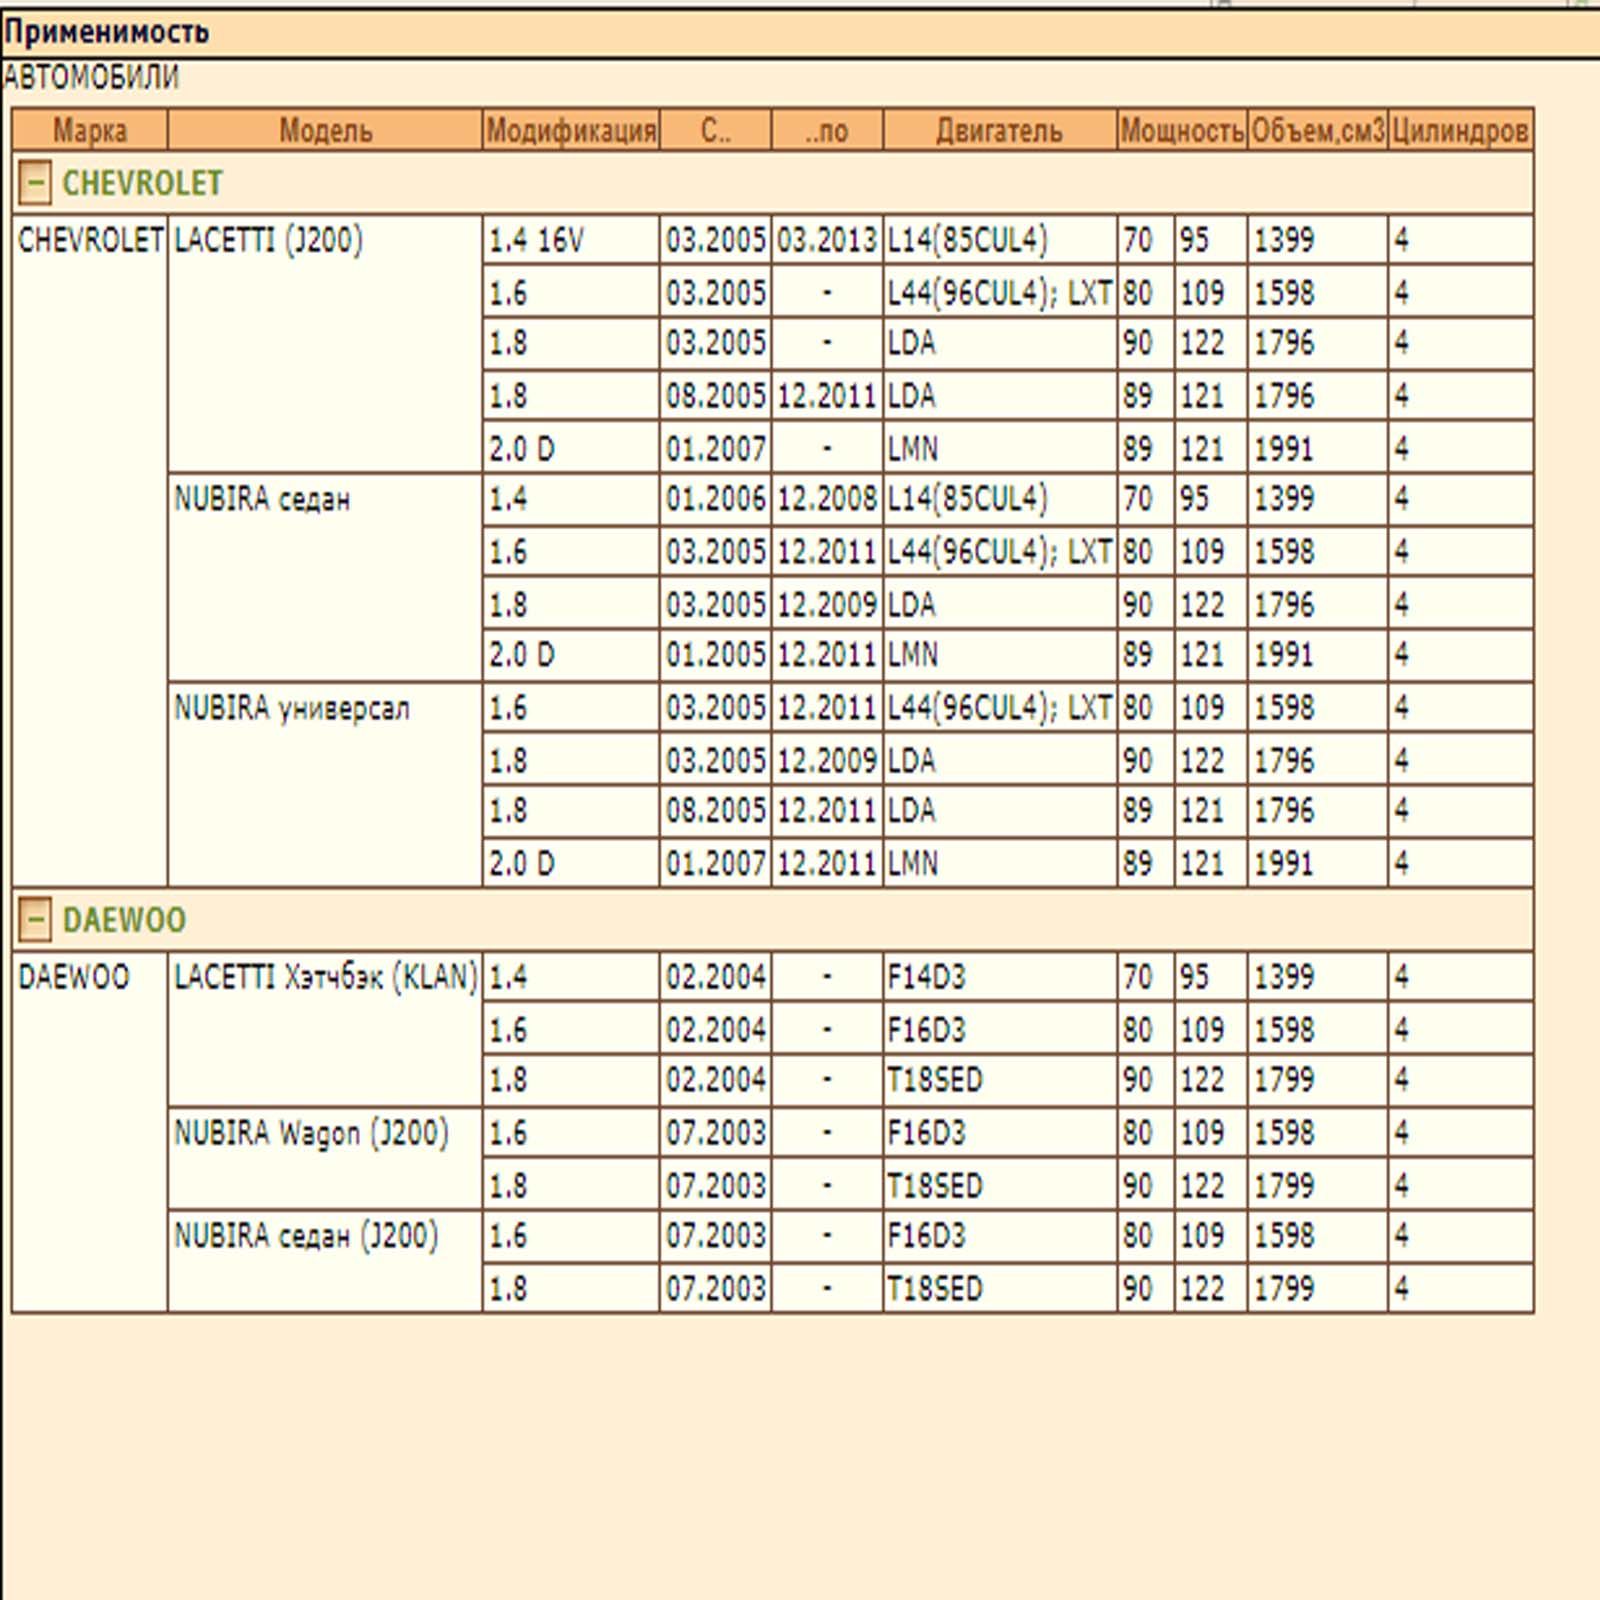This screenshot has width=1600, height=1600.
Task: Select the 1.4 16V modification cell
Action: (571, 240)
